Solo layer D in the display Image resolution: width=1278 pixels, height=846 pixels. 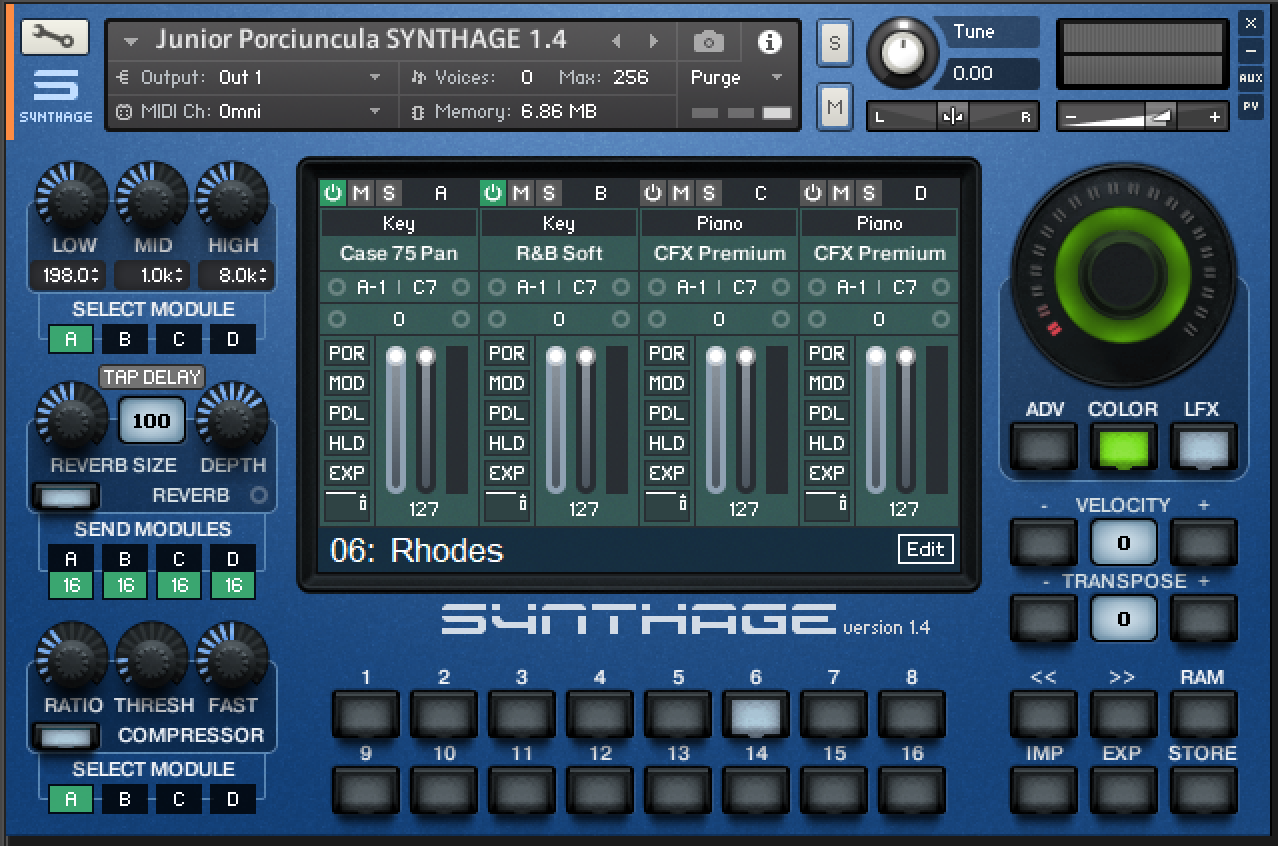(868, 193)
